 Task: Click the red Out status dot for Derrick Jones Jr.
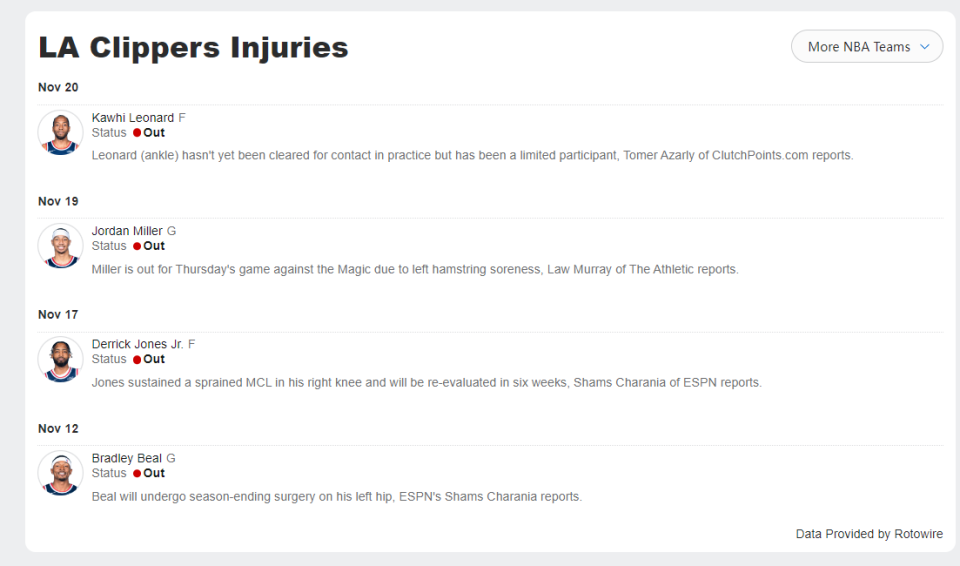pyautogui.click(x=137, y=359)
